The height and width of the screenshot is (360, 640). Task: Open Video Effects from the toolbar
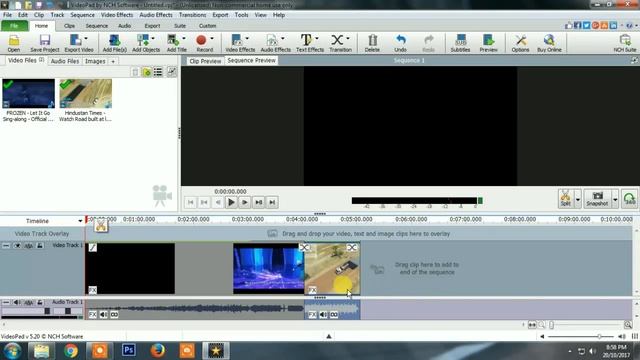point(240,43)
